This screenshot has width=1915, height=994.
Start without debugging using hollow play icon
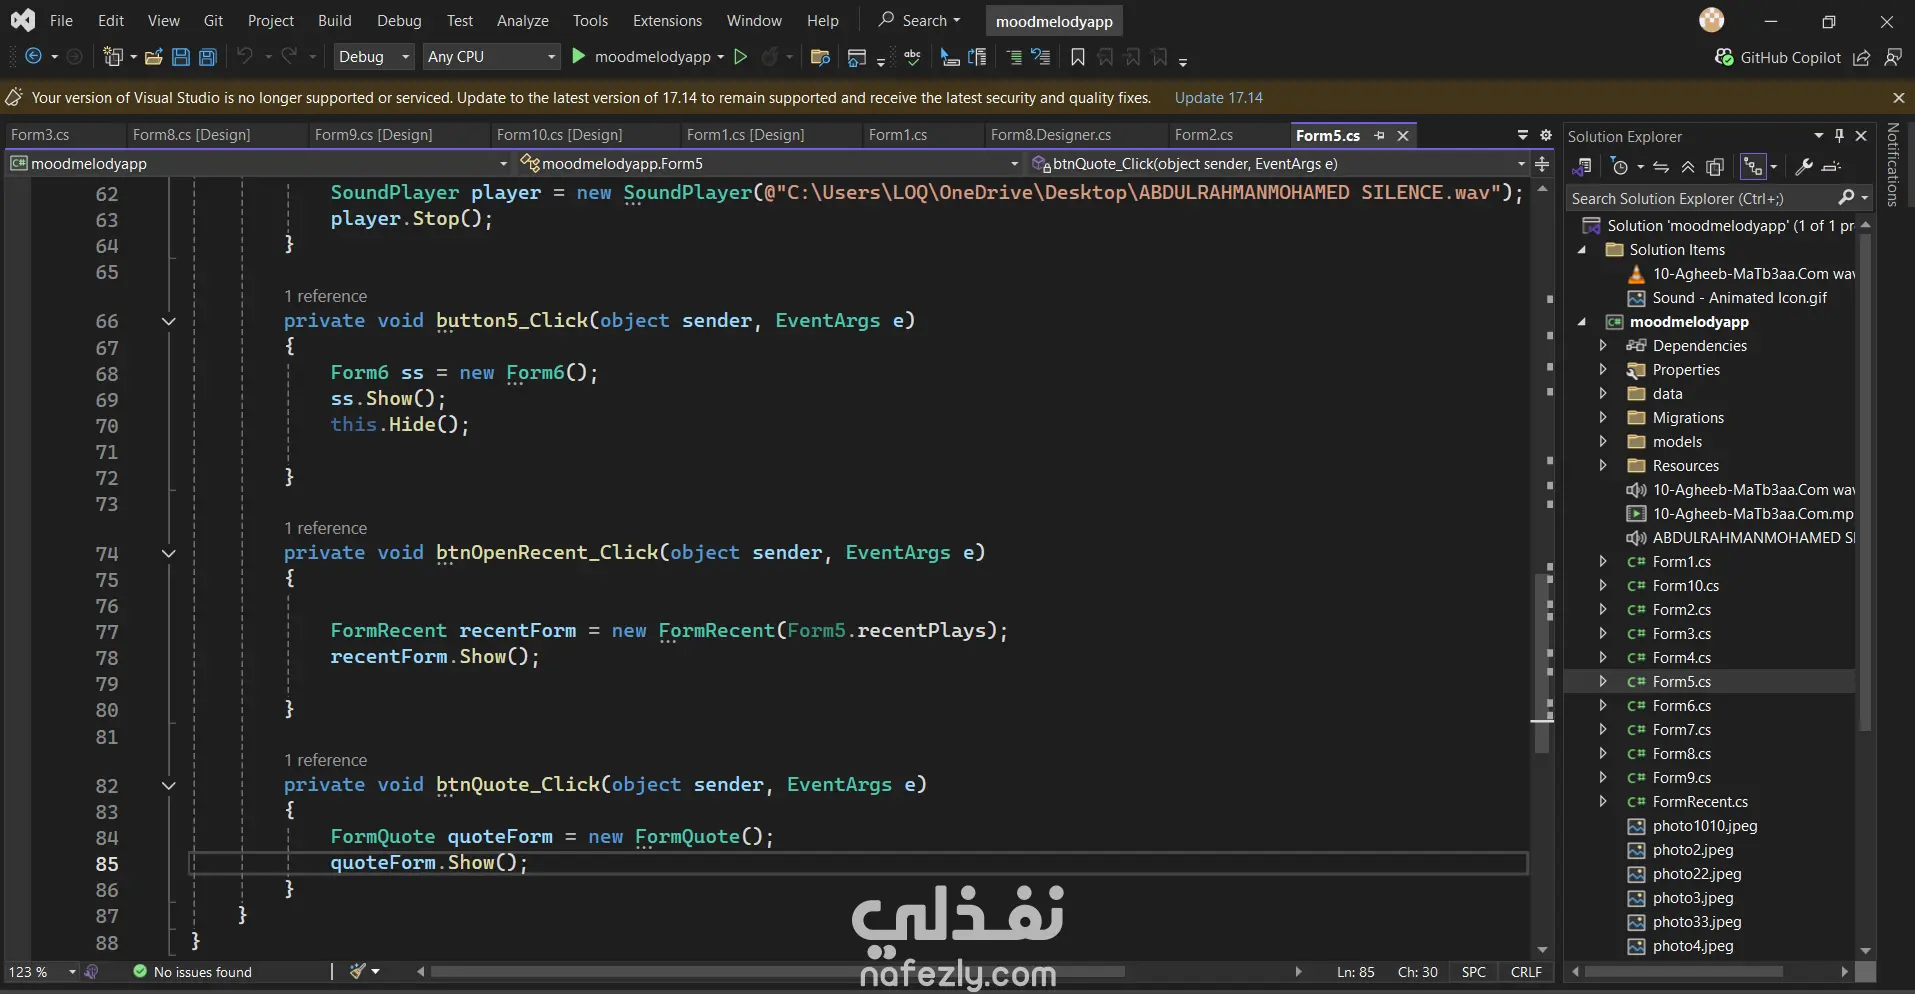pos(741,57)
